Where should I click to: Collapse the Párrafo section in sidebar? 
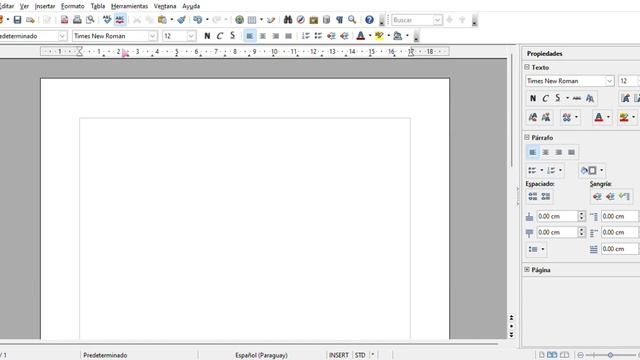pyautogui.click(x=527, y=137)
